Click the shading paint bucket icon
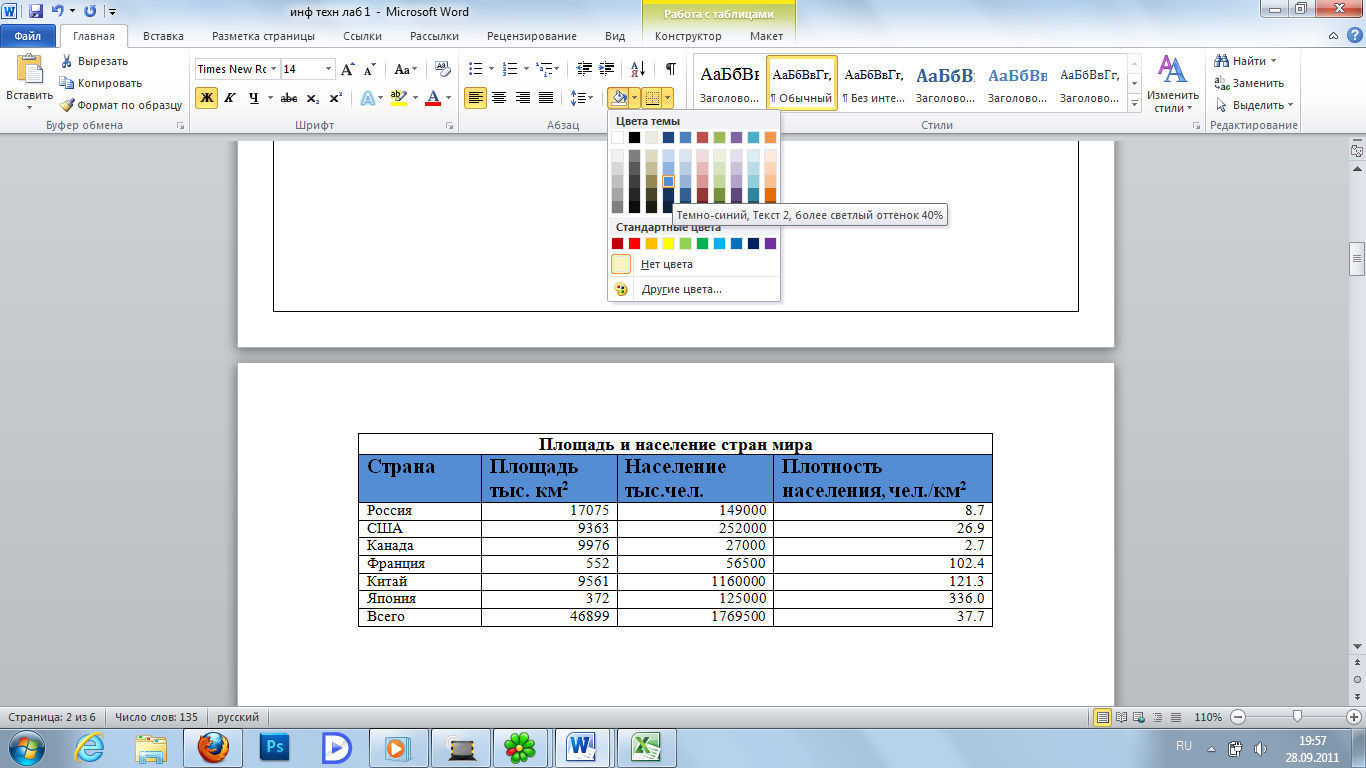The height and width of the screenshot is (768, 1366). 618,98
